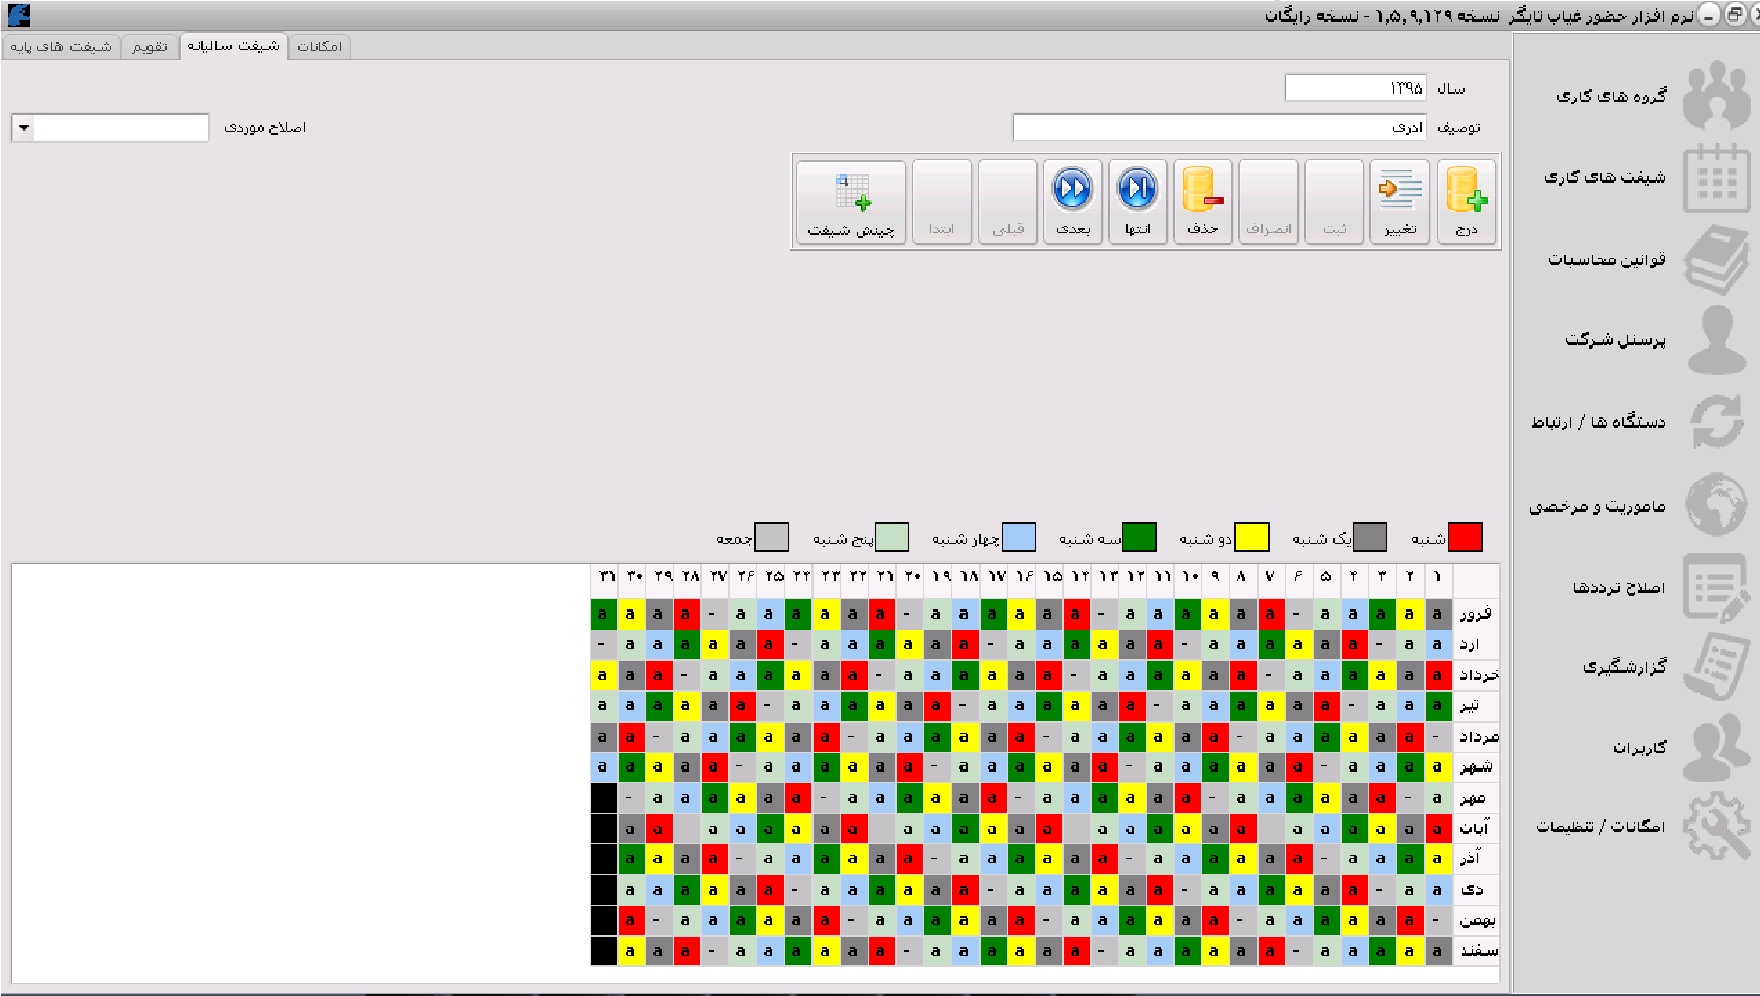This screenshot has width=1760, height=996.
Task: Select the مهر month row header
Action: [1476, 798]
